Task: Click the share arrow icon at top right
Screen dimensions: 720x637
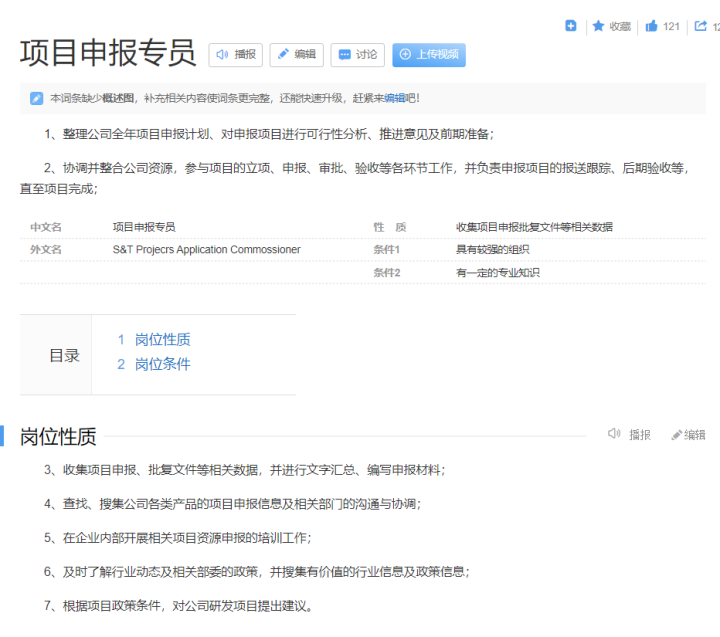Action: pos(700,26)
